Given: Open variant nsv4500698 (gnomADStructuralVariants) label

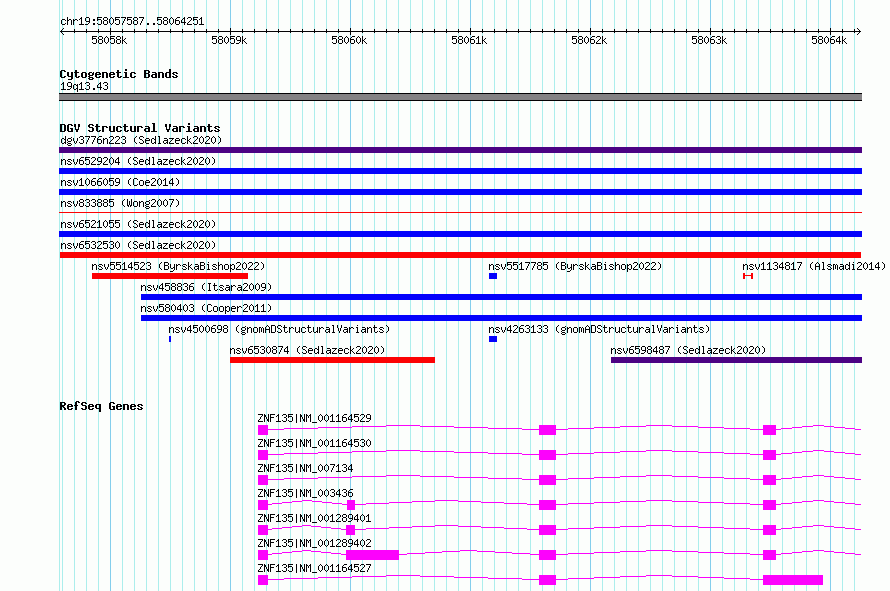Looking at the screenshot, I should [279, 329].
